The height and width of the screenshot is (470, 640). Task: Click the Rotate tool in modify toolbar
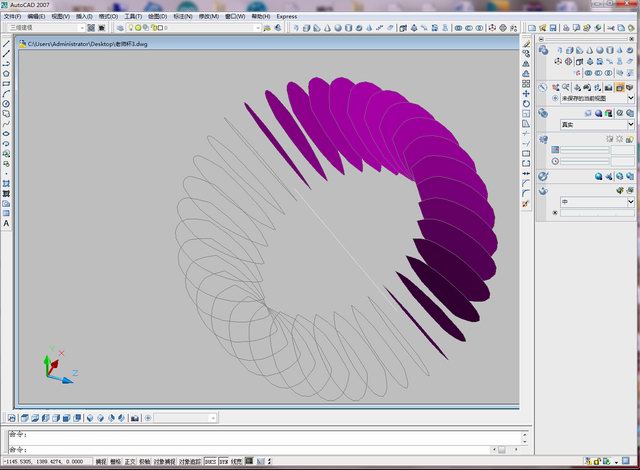pos(526,103)
